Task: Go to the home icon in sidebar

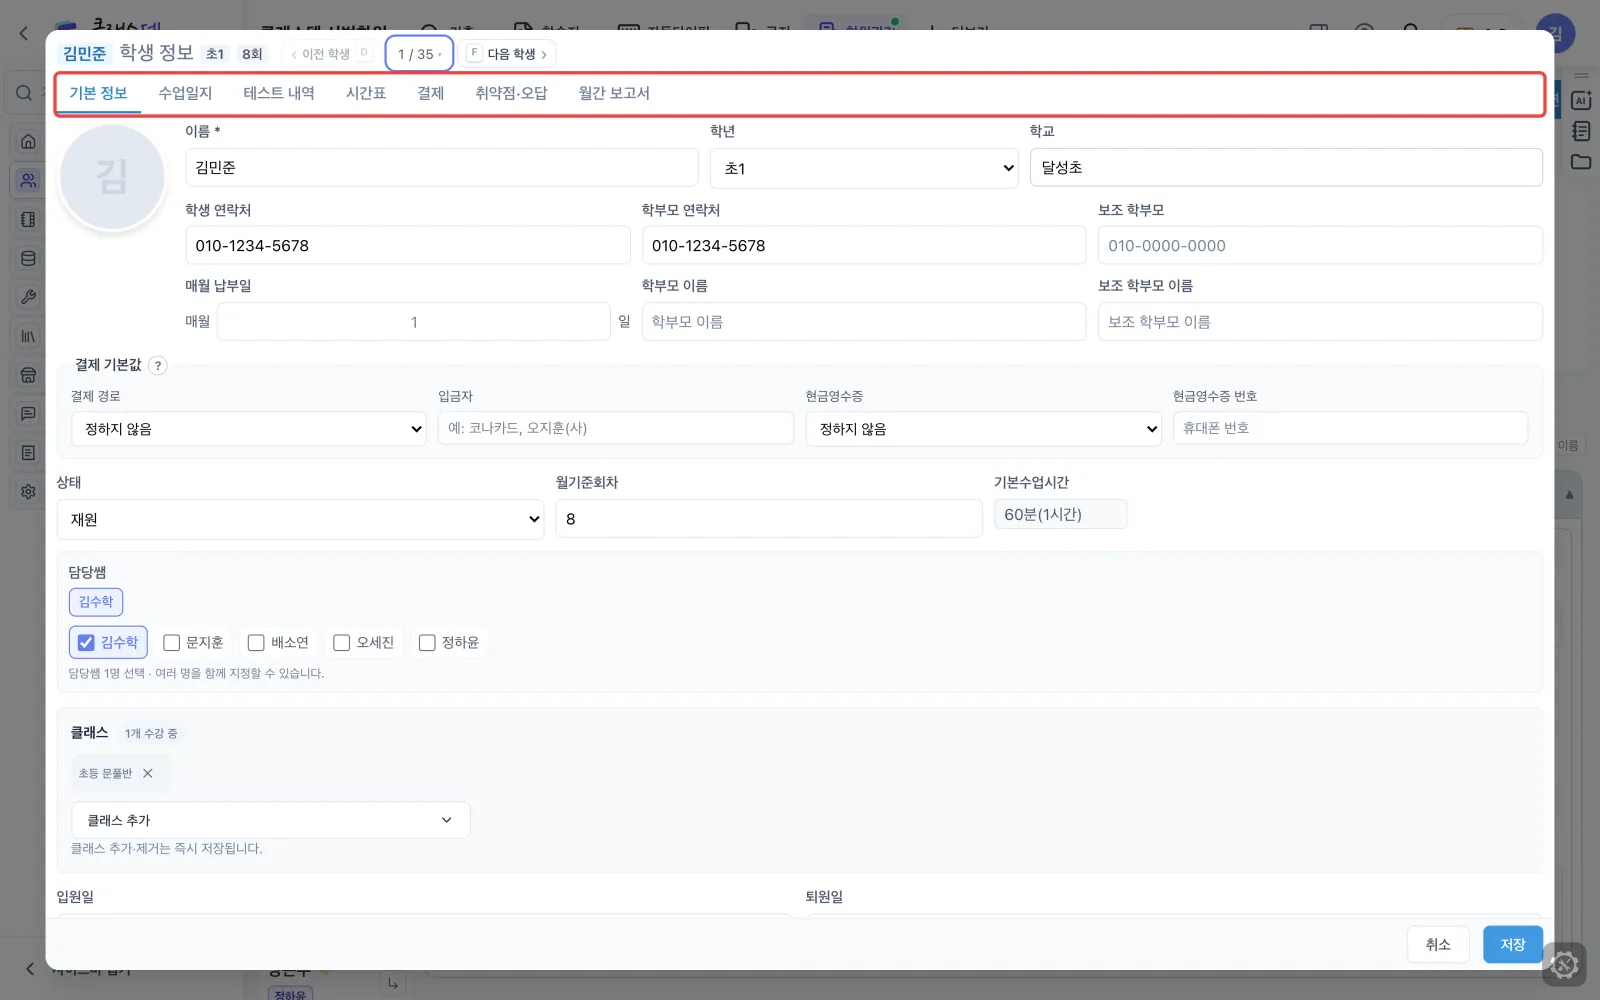Action: 28,141
